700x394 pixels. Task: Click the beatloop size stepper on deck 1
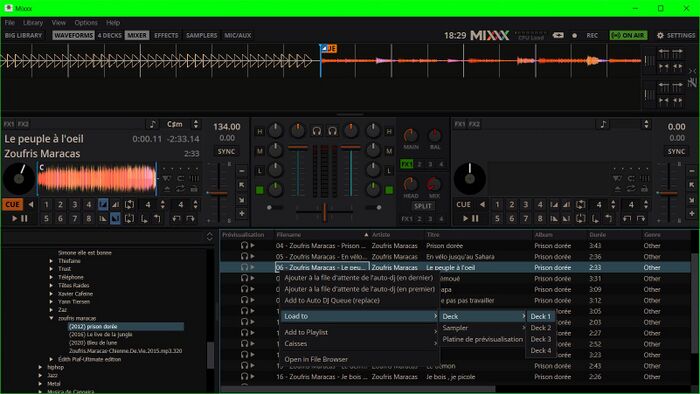[x=162, y=204]
